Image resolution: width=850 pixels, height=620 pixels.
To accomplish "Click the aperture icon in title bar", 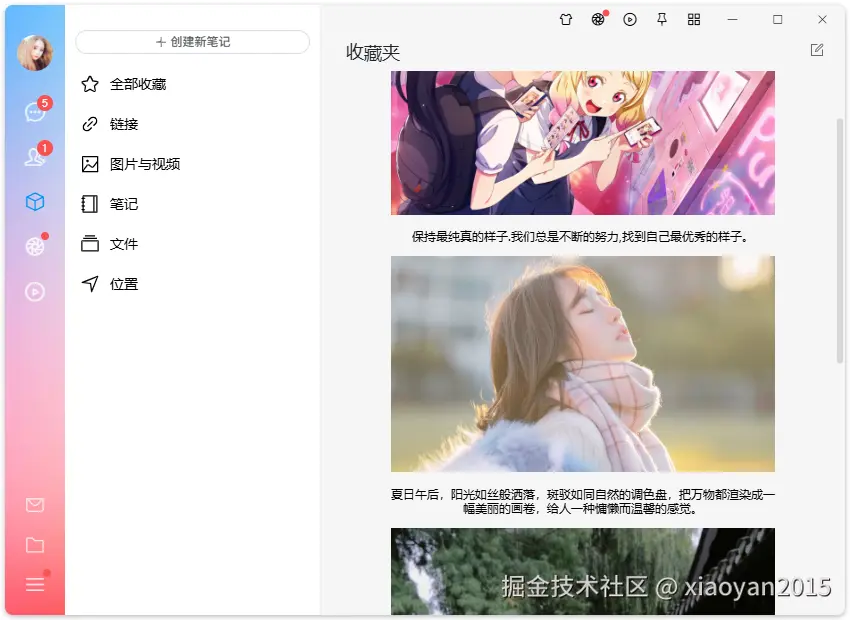I will click(598, 20).
